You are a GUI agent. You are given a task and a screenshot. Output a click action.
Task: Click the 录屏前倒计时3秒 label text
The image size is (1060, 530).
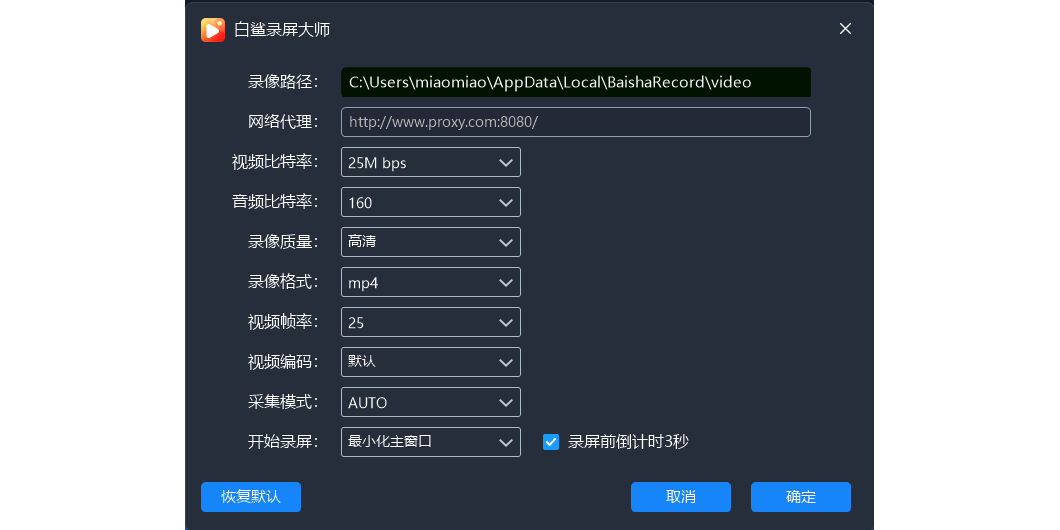click(628, 442)
